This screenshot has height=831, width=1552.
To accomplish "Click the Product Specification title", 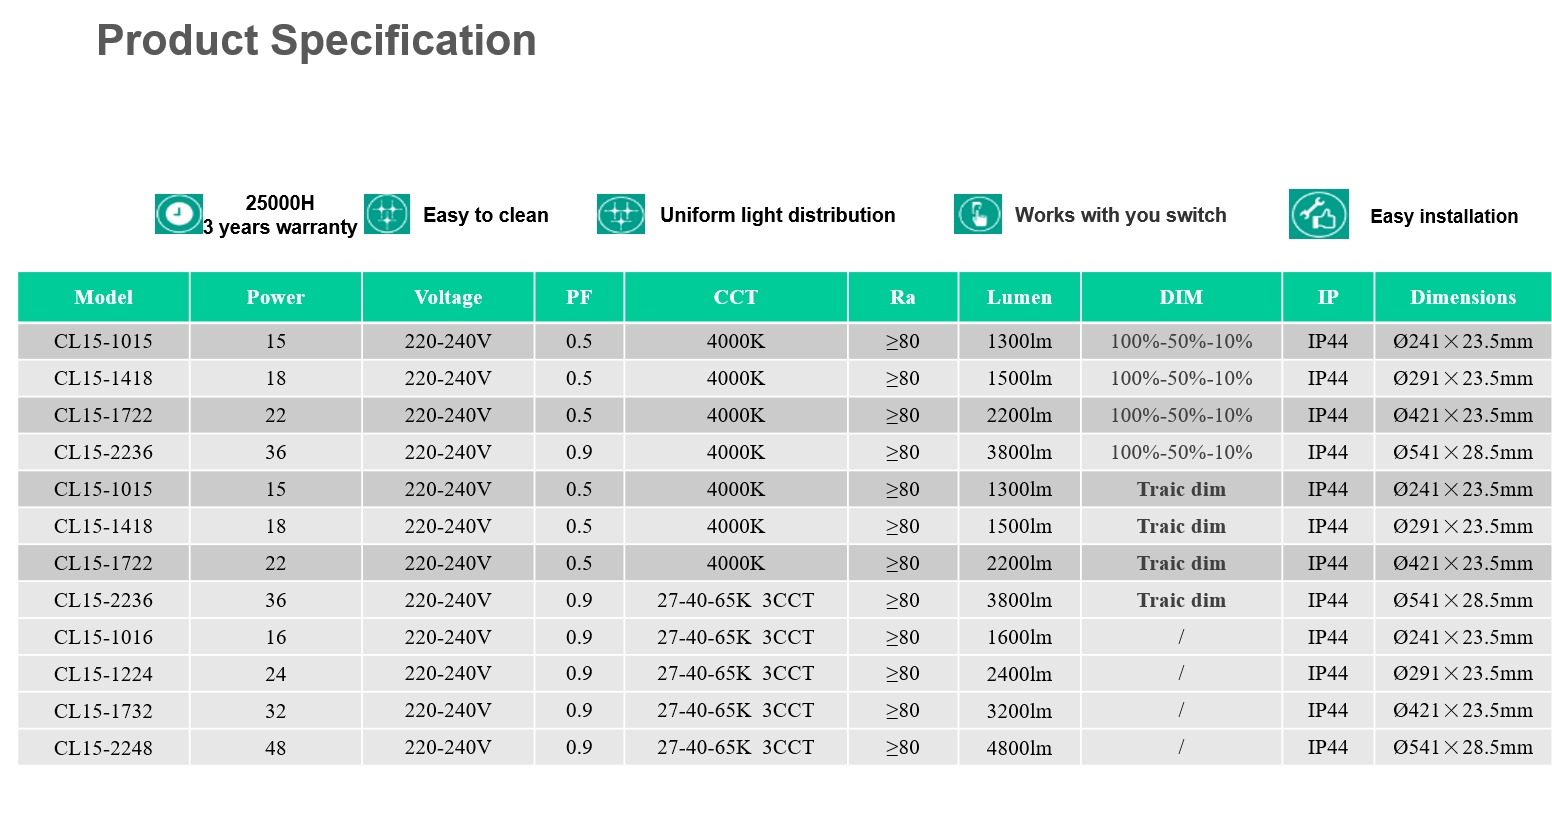I will (316, 41).
